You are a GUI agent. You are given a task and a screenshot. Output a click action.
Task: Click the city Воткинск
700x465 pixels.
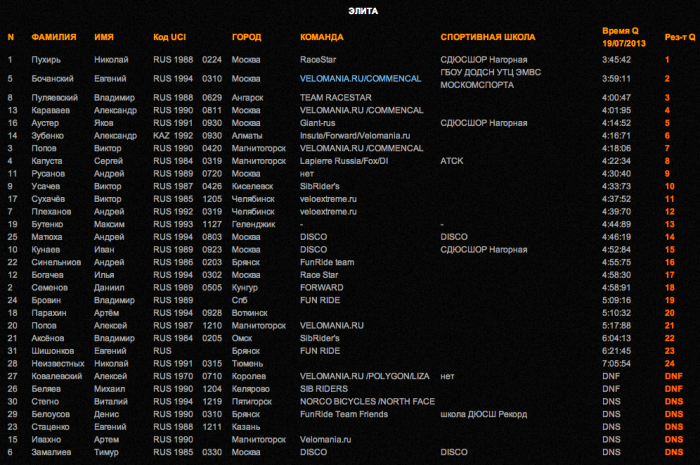click(250, 313)
